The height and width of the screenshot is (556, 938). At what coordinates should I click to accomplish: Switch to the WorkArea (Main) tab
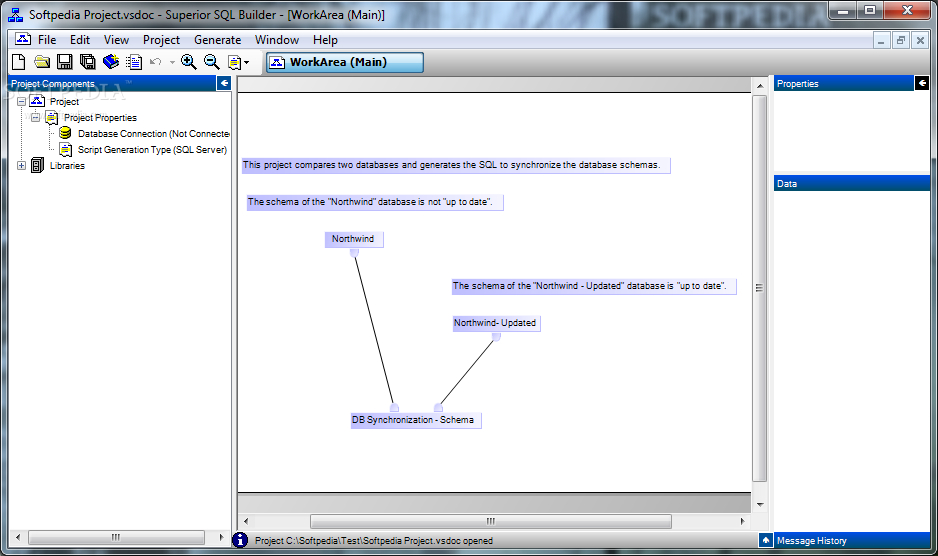tap(345, 62)
